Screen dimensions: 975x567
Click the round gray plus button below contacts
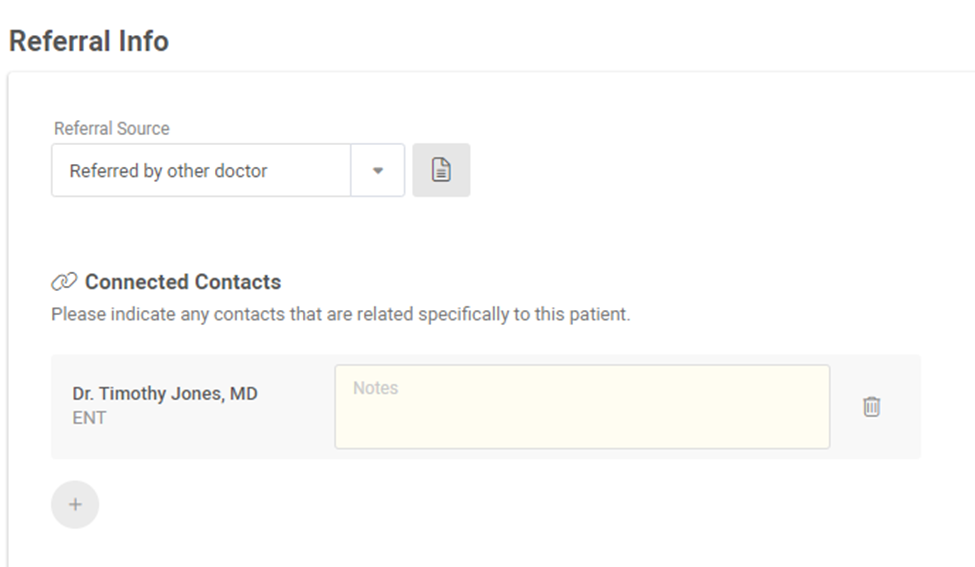click(x=75, y=504)
